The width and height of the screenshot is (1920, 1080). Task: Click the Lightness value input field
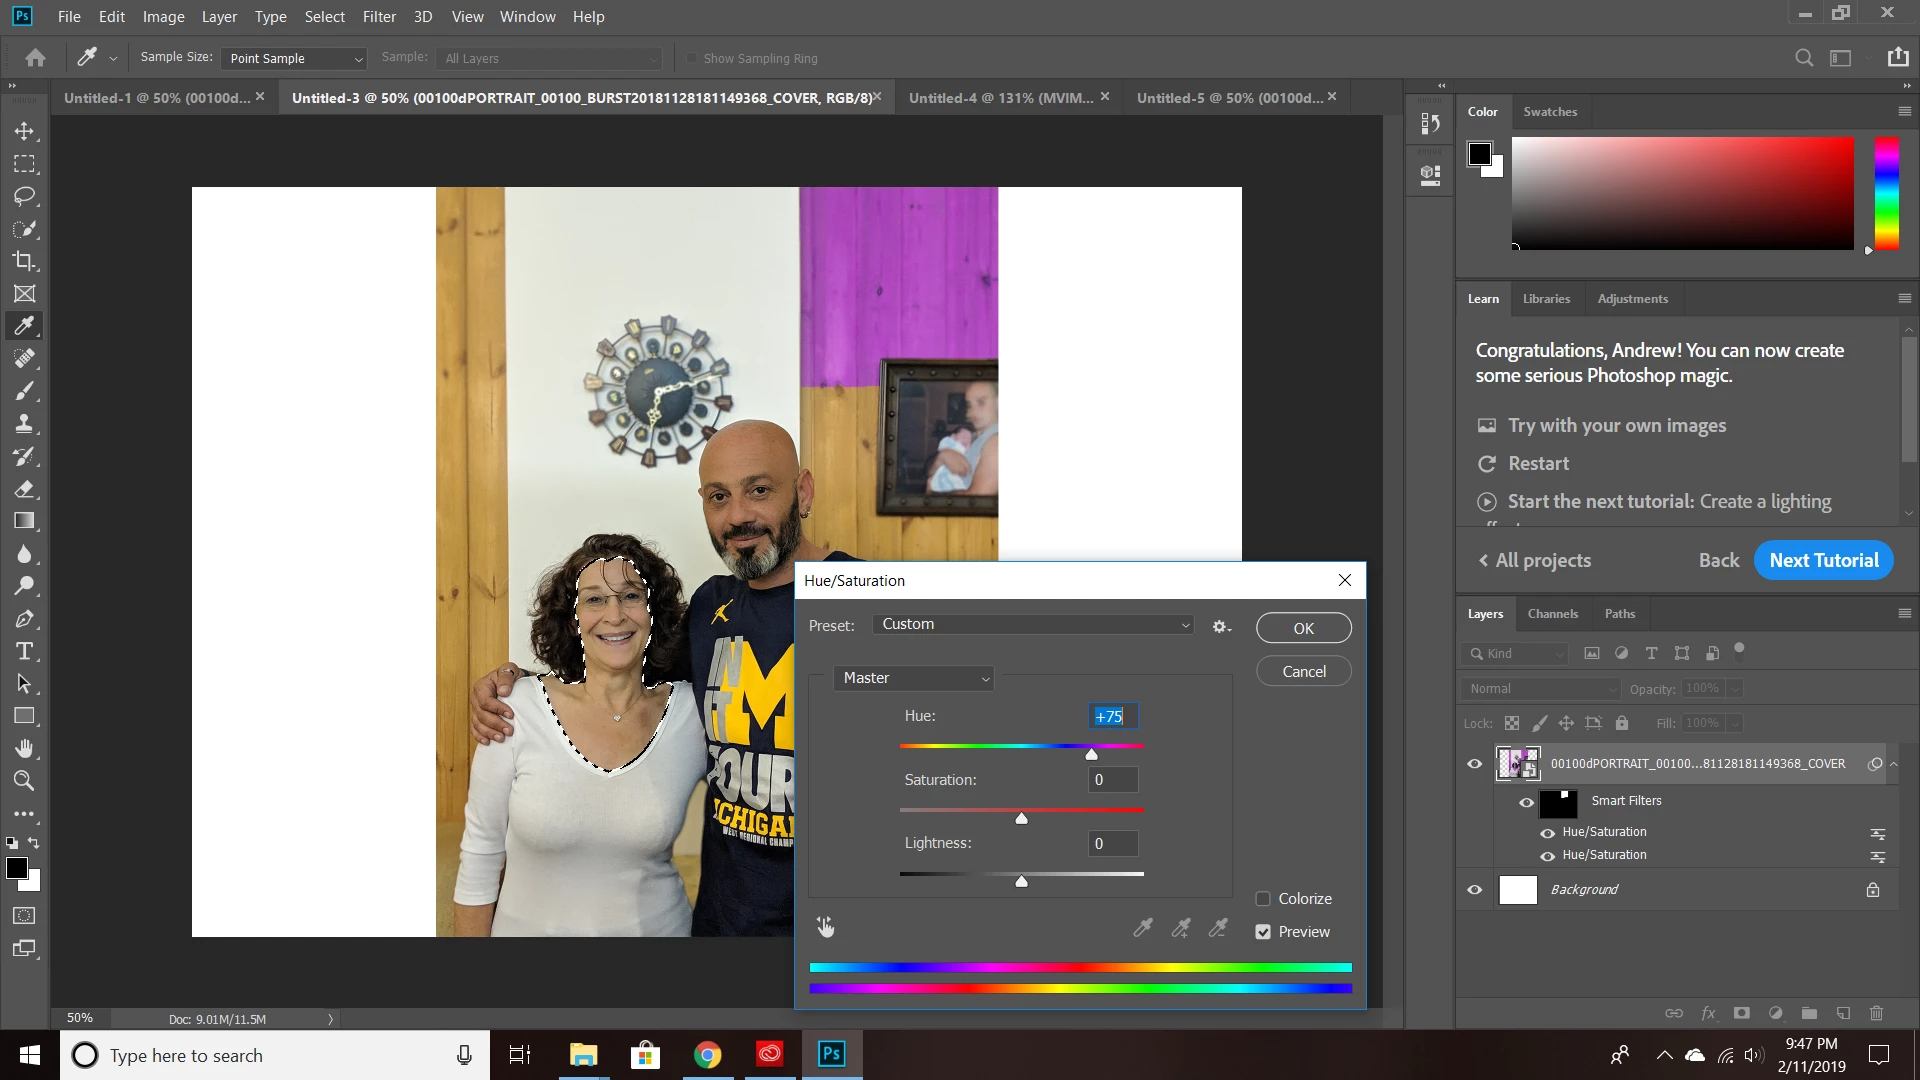[1112, 844]
